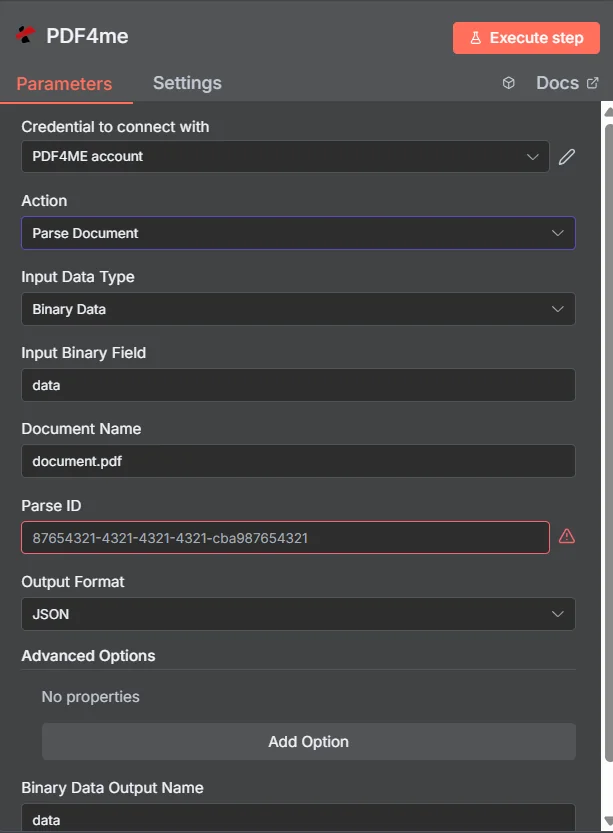Click the Parse ID input with red border
This screenshot has height=833, width=613.
tap(285, 536)
